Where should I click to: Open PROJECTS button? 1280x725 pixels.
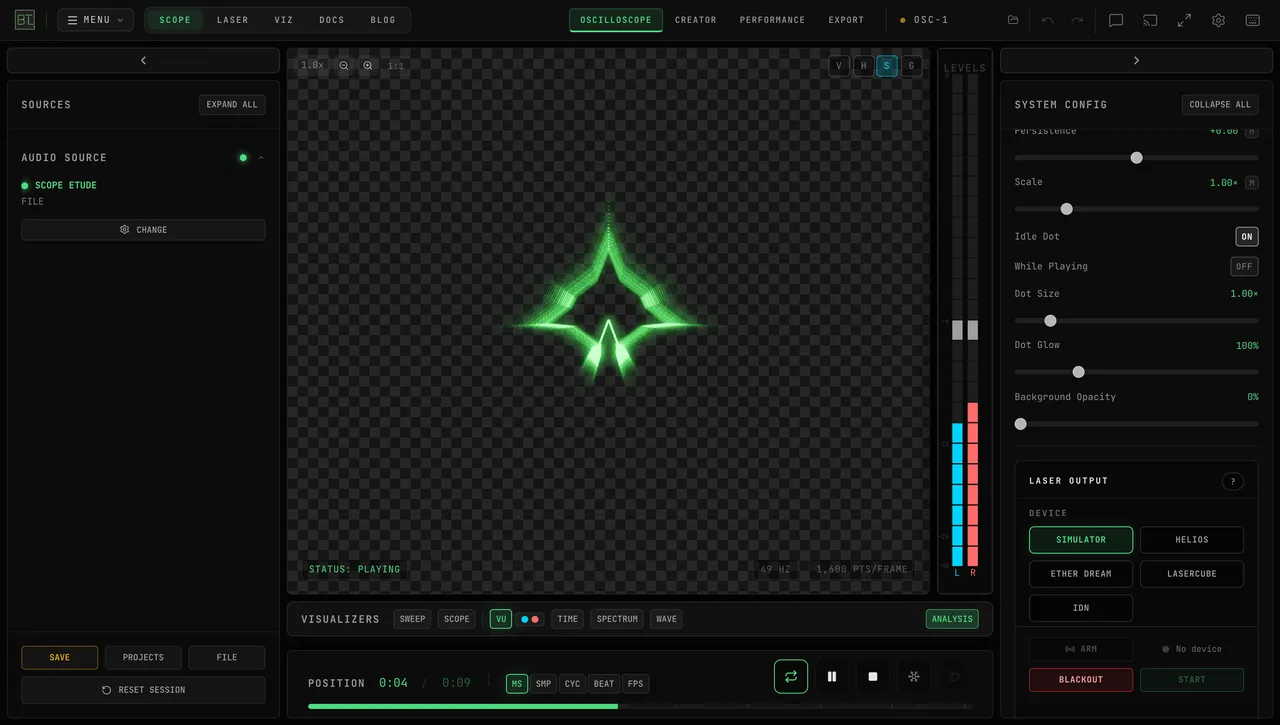click(x=143, y=658)
